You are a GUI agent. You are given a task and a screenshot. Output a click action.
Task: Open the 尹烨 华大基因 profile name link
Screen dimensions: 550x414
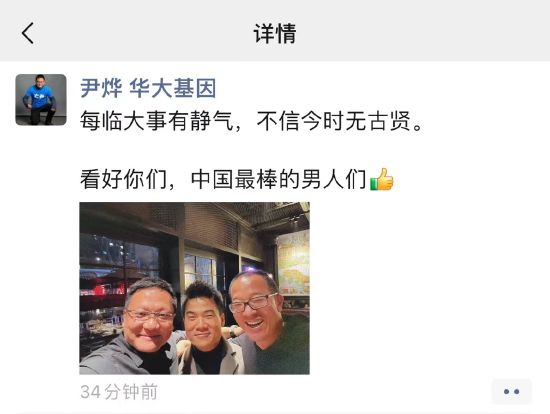click(x=148, y=88)
